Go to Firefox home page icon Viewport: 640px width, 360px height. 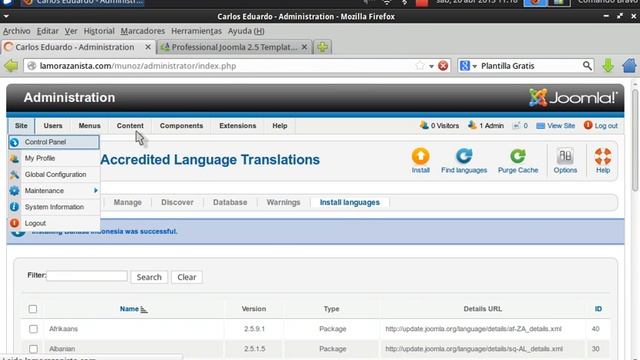629,66
